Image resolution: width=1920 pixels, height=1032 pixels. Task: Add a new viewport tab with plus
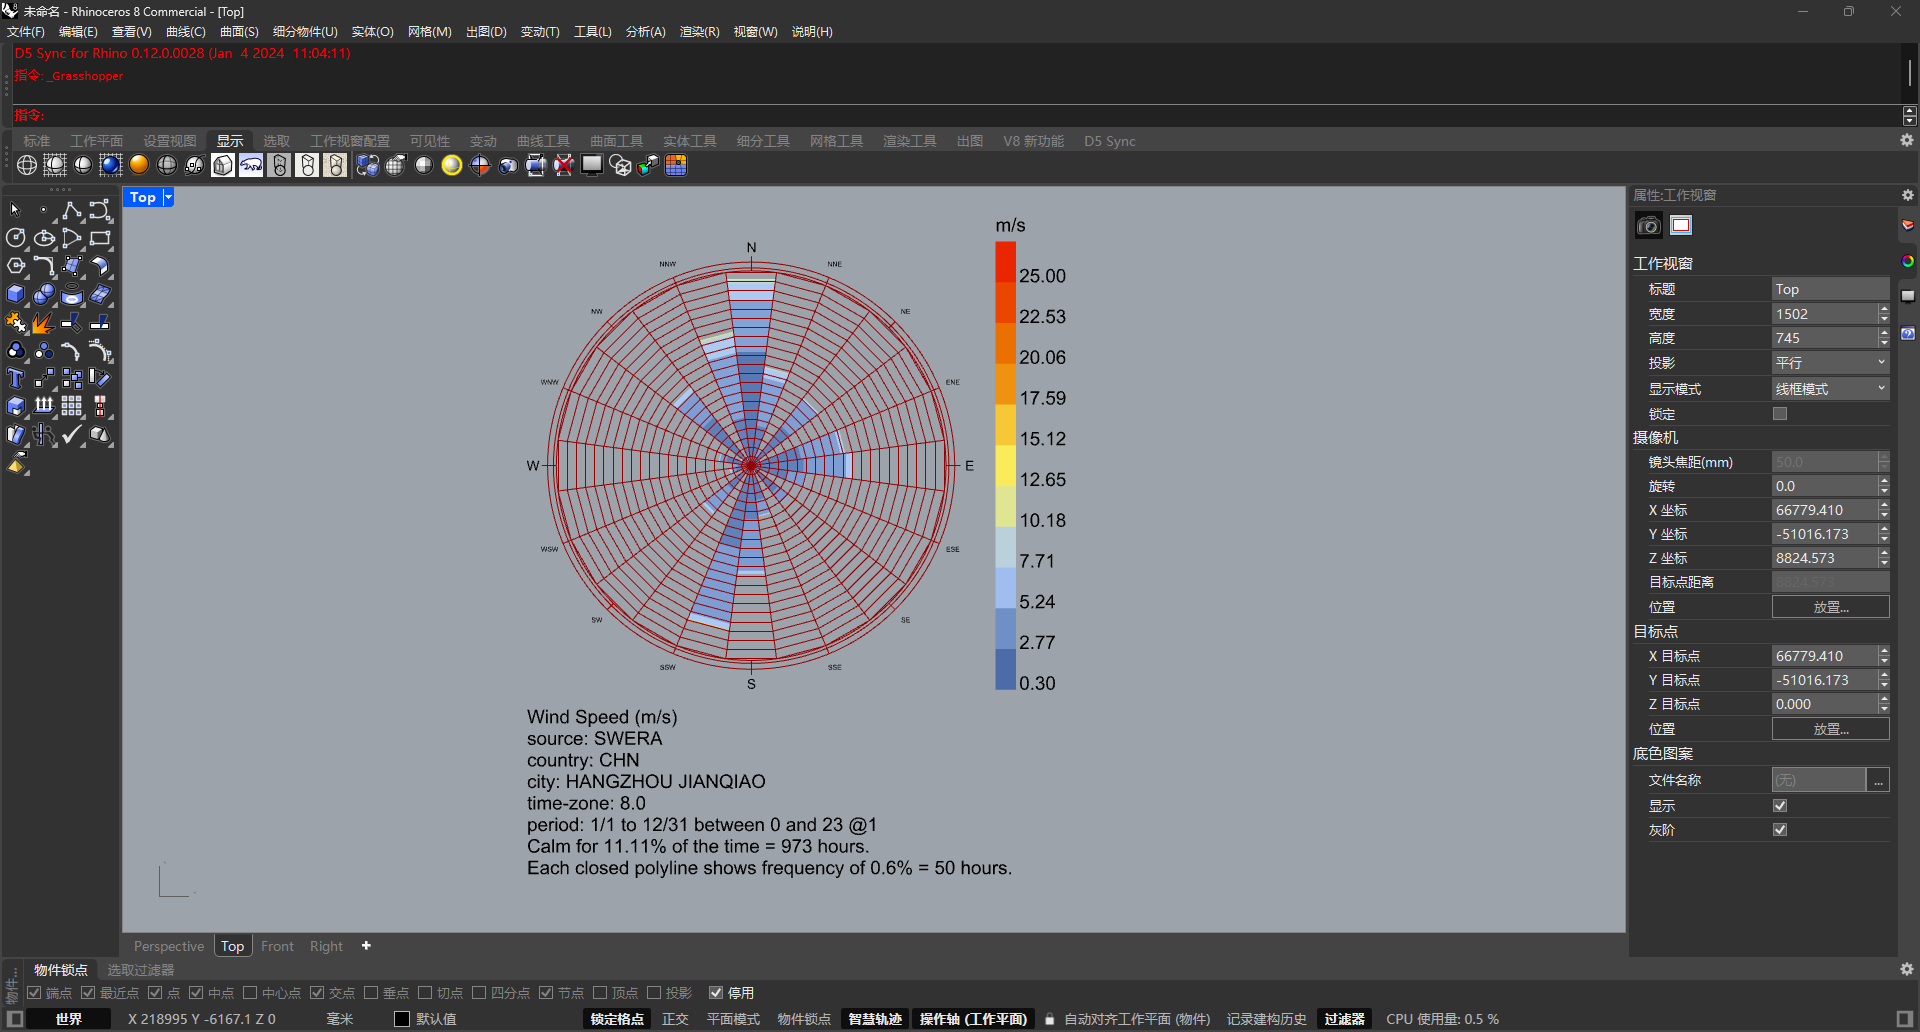click(366, 945)
